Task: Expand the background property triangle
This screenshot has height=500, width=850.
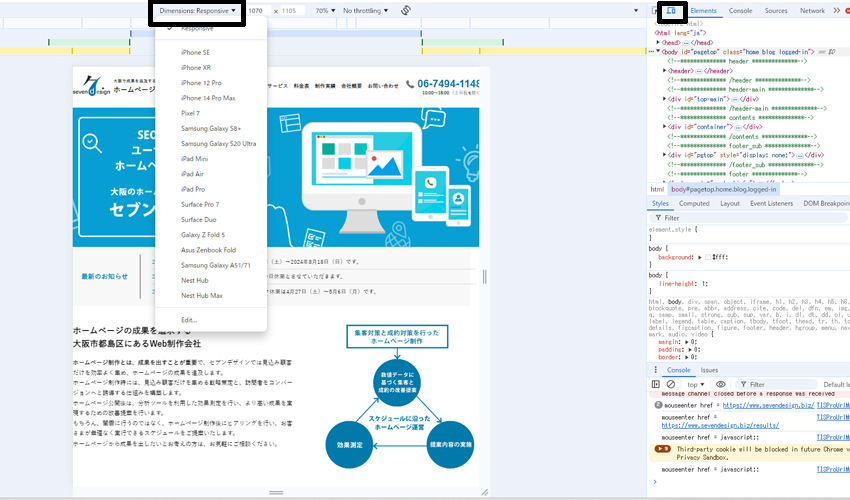Action: click(700, 257)
